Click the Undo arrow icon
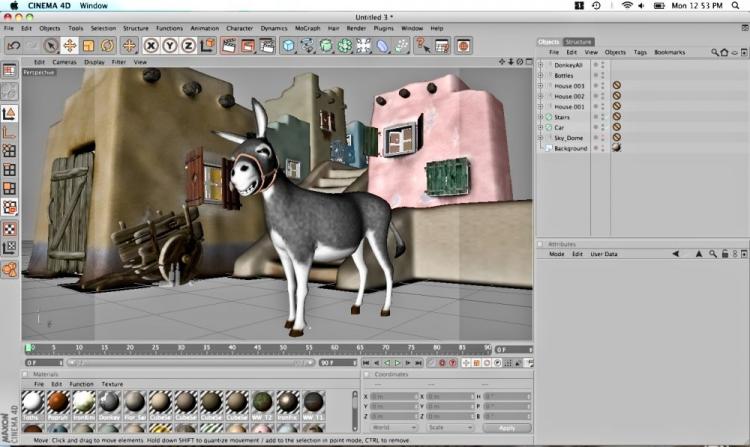 pos(13,46)
